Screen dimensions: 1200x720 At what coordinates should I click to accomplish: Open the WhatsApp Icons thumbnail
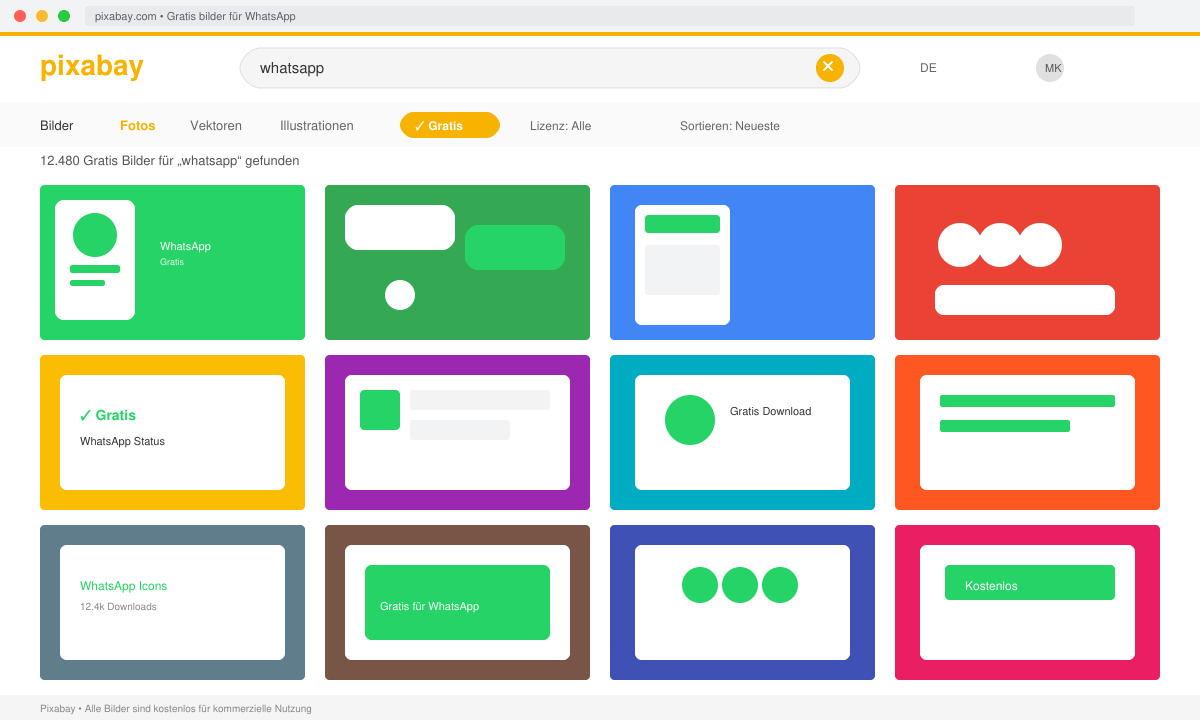click(172, 602)
